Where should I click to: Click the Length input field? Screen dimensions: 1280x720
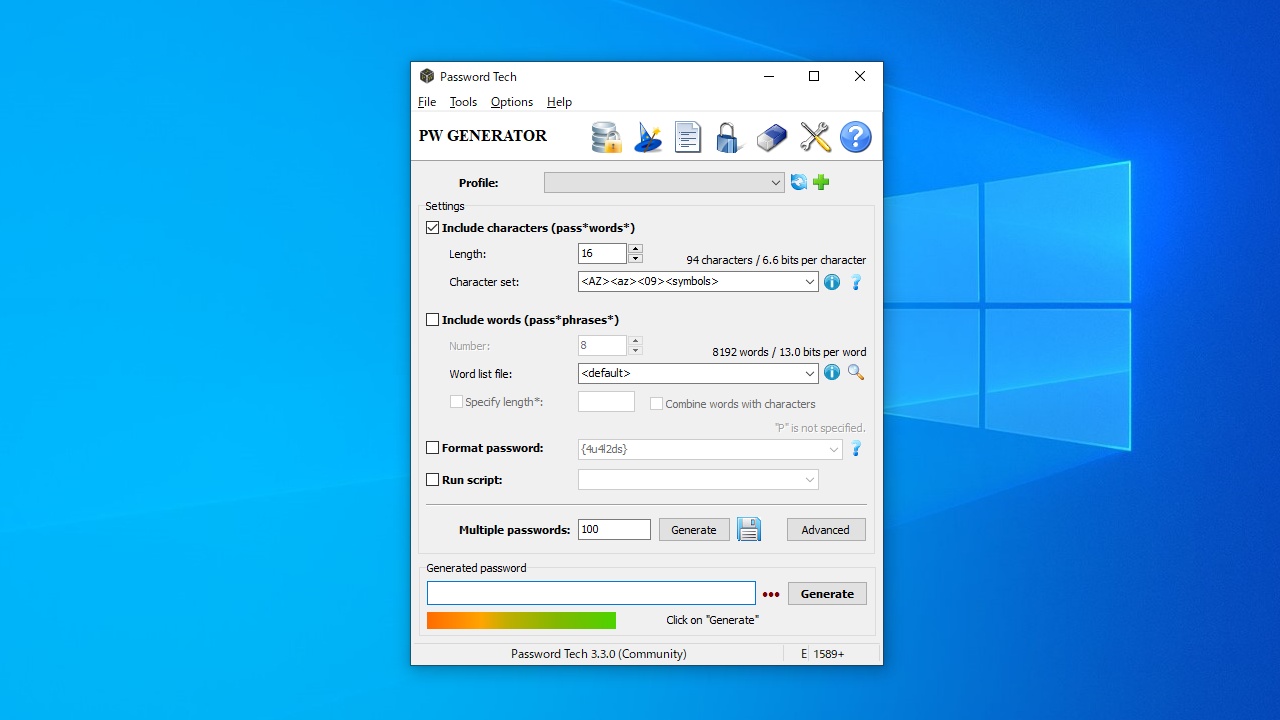[x=602, y=254]
